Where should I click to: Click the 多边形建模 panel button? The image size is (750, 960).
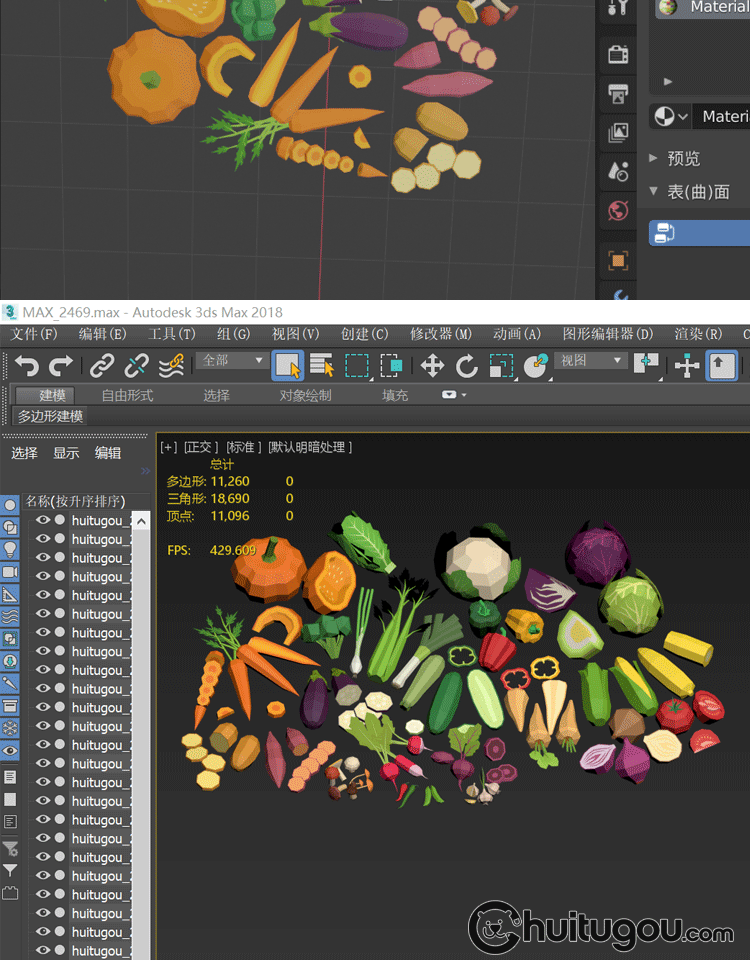point(50,416)
